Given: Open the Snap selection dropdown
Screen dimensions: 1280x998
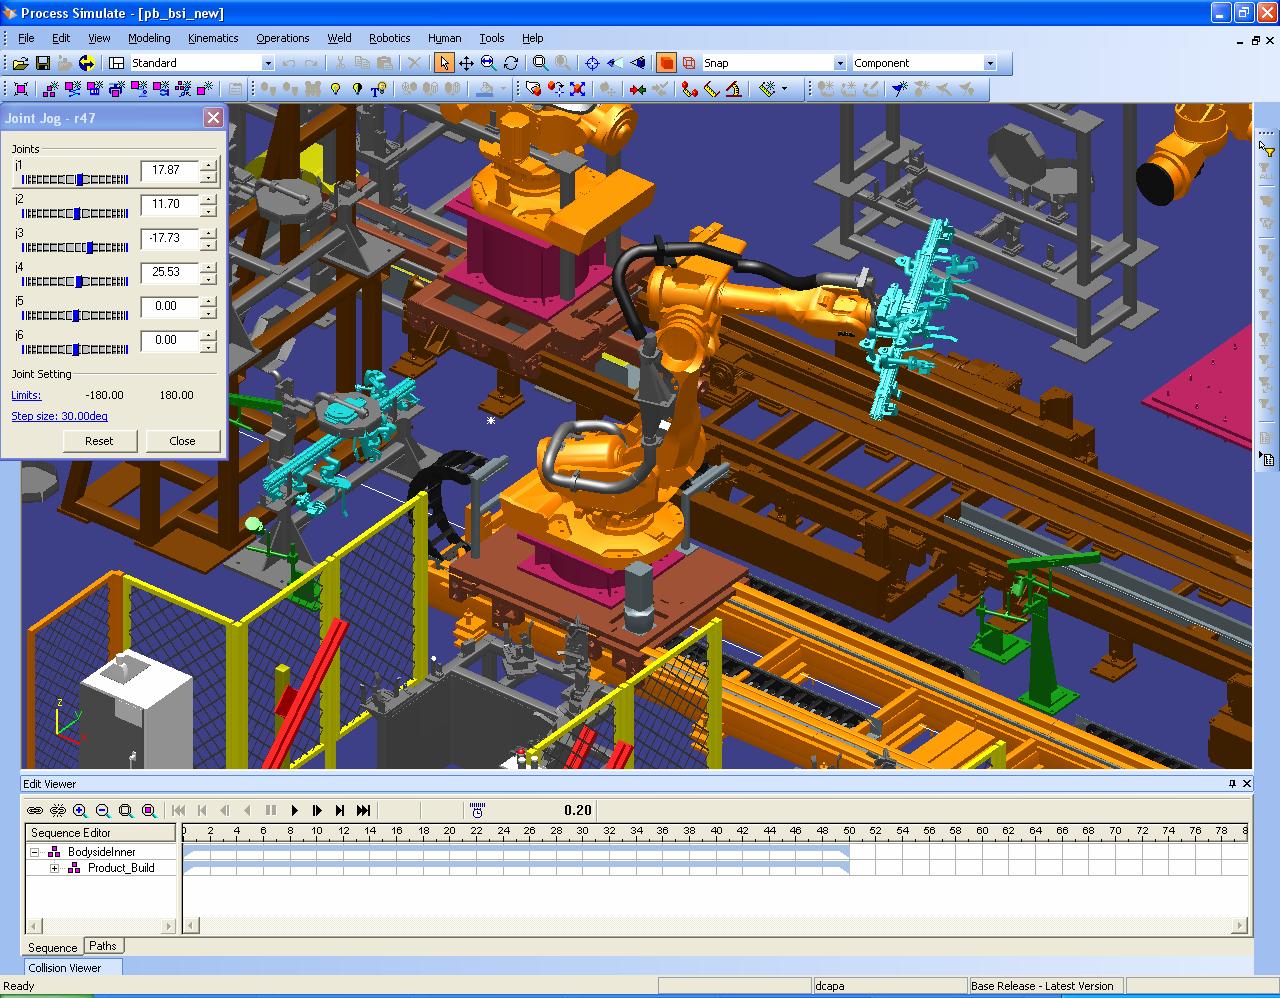Looking at the screenshot, I should [840, 62].
